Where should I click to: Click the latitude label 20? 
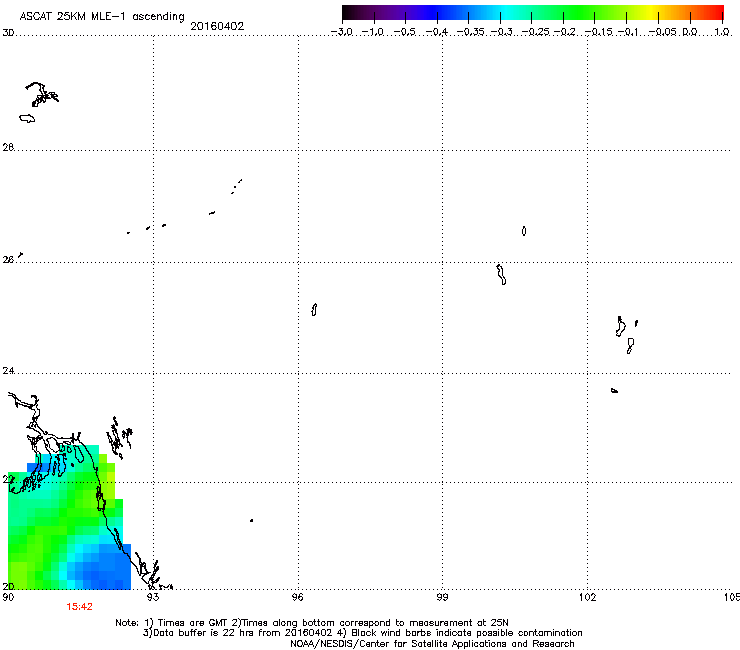(8, 586)
